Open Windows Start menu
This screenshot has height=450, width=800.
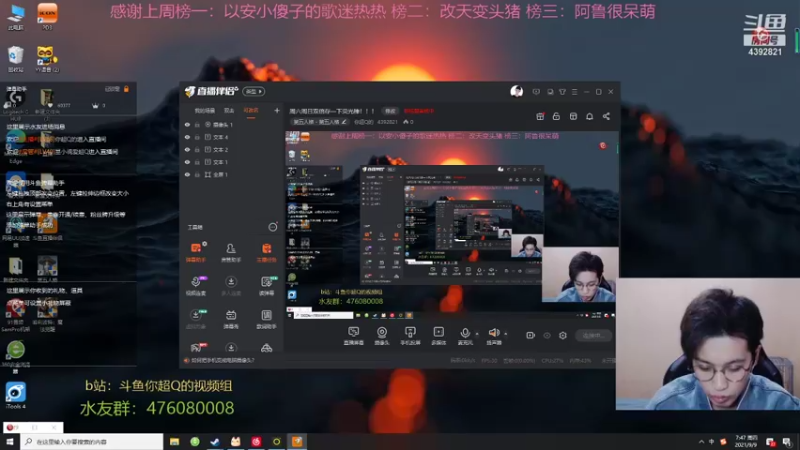10,442
